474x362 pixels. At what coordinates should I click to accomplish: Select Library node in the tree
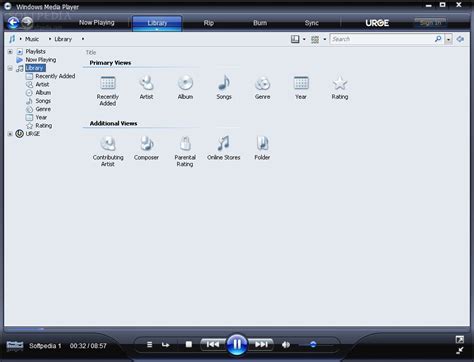[x=35, y=68]
